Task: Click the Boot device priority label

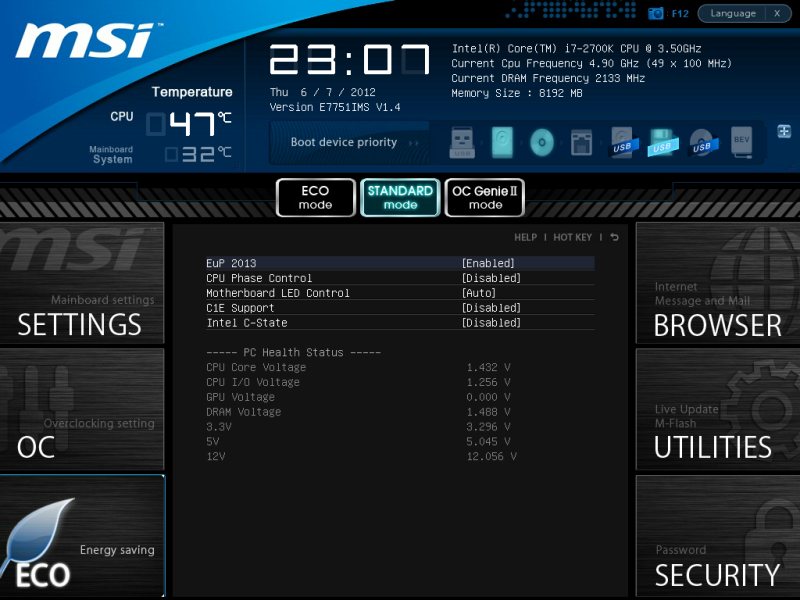Action: pyautogui.click(x=344, y=142)
